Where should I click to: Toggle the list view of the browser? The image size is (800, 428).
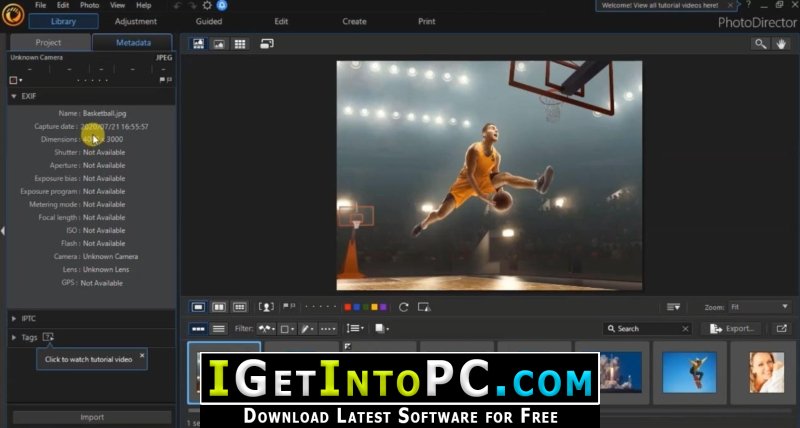click(218, 329)
